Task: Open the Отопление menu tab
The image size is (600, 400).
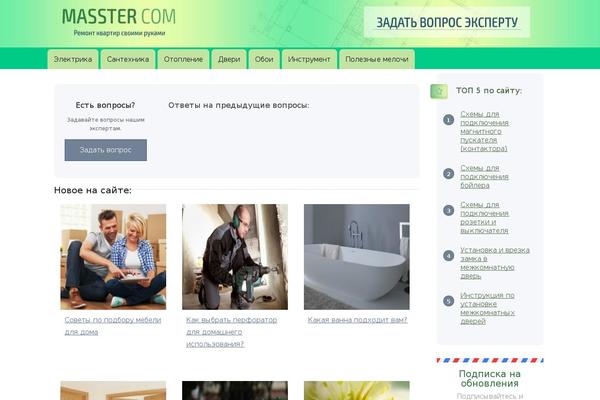Action: tap(183, 59)
